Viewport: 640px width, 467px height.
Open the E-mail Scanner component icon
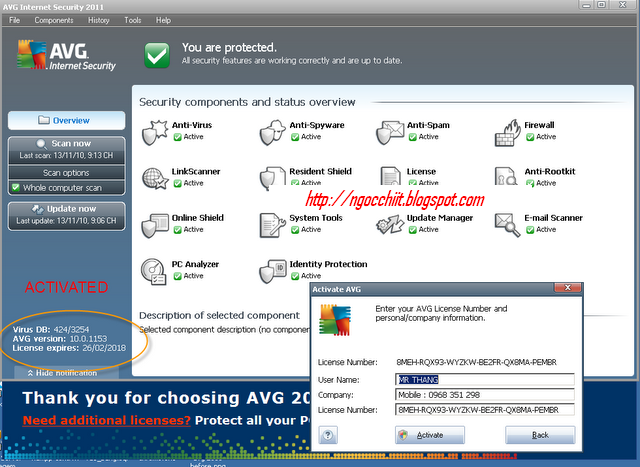(507, 225)
